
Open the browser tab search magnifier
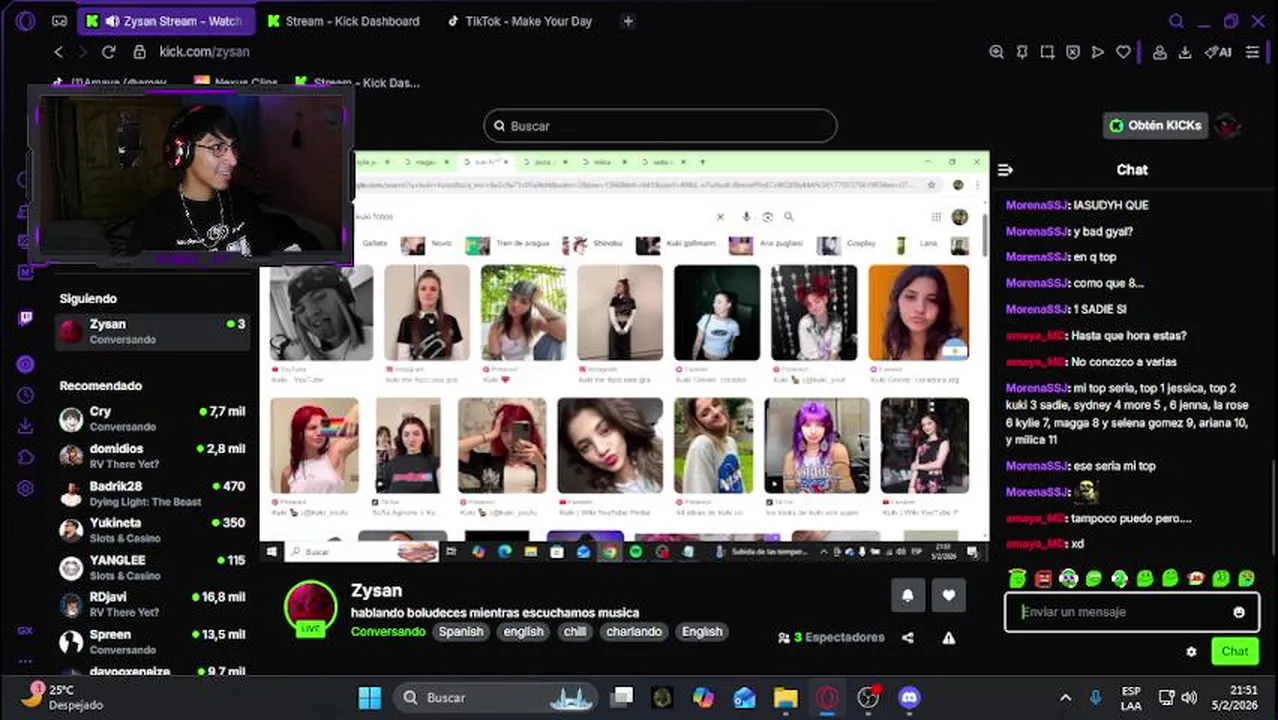(x=1177, y=21)
